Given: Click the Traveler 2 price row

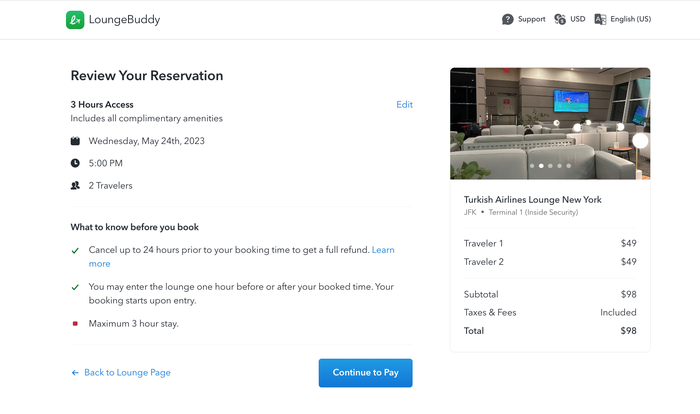Looking at the screenshot, I should point(550,262).
